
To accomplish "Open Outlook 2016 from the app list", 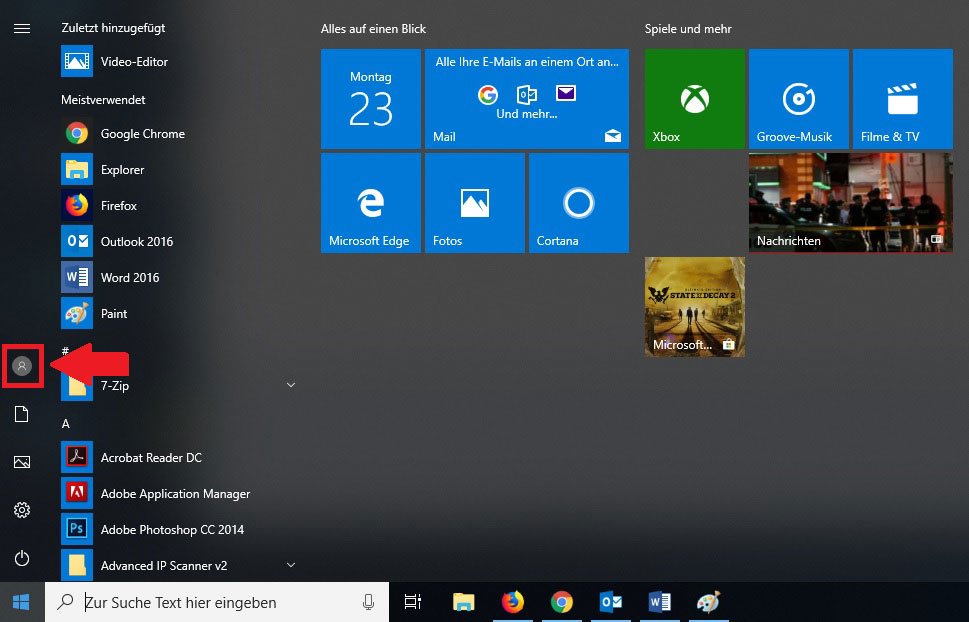I will tap(179, 241).
